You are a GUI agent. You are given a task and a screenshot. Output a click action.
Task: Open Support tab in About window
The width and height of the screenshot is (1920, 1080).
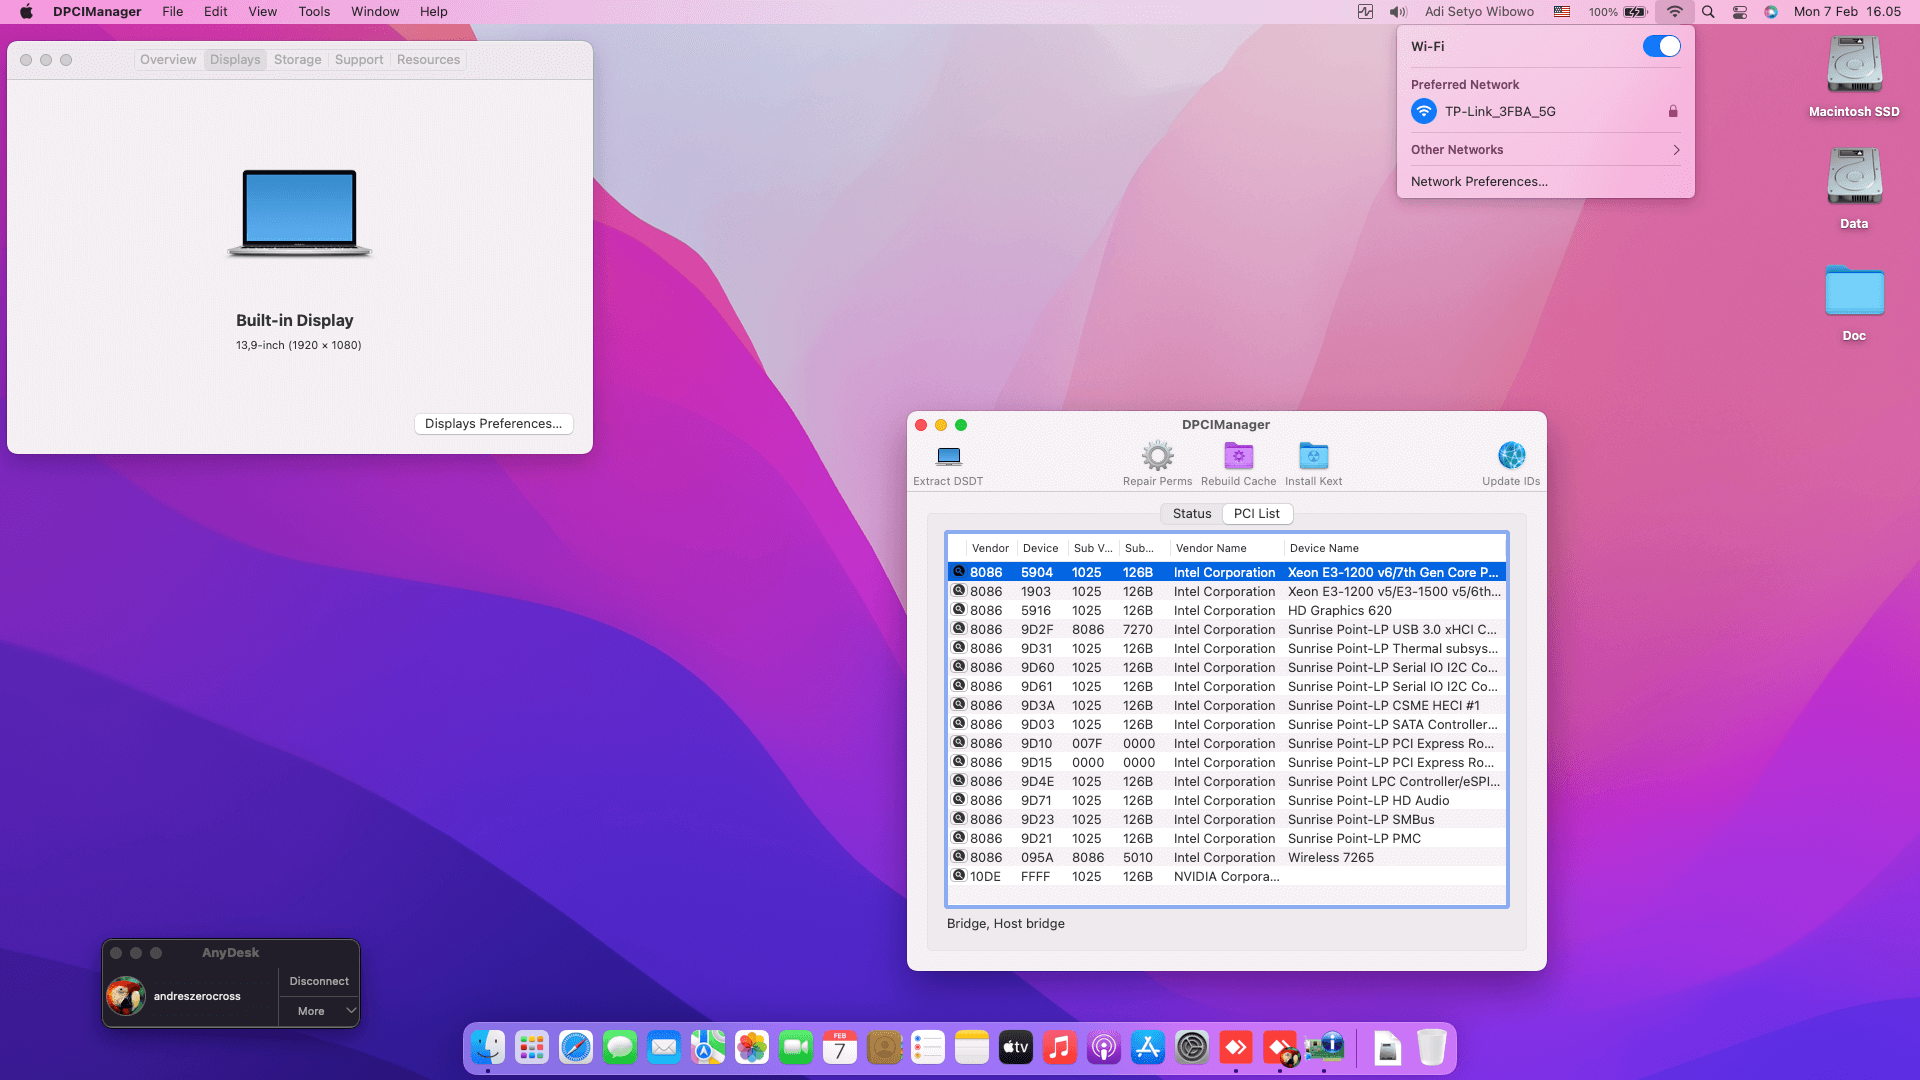click(x=359, y=60)
